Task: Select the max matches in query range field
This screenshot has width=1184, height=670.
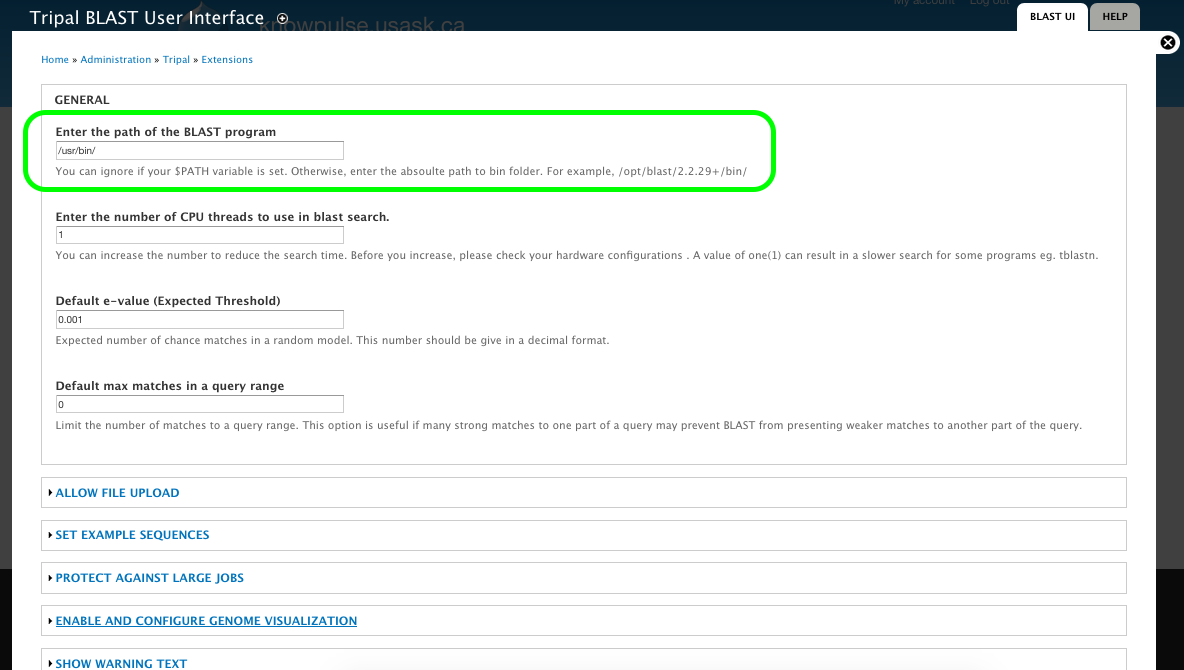Action: (x=200, y=404)
